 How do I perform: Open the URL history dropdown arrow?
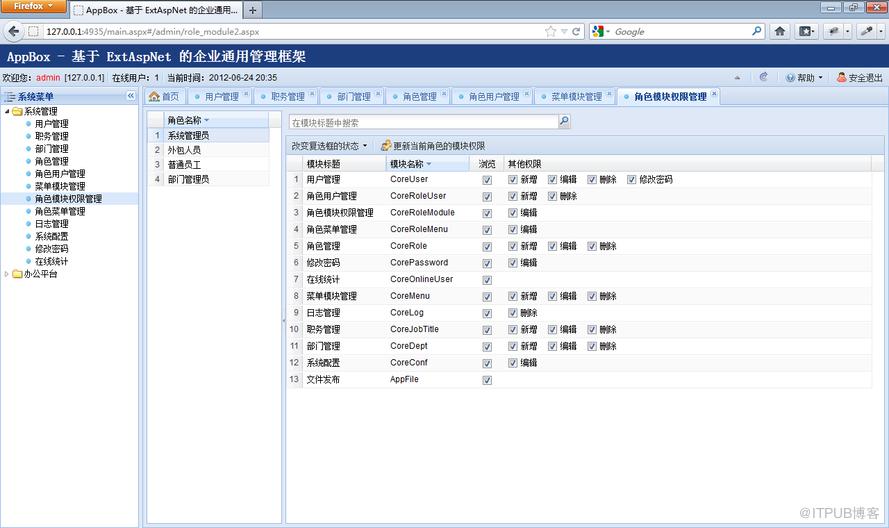564,32
